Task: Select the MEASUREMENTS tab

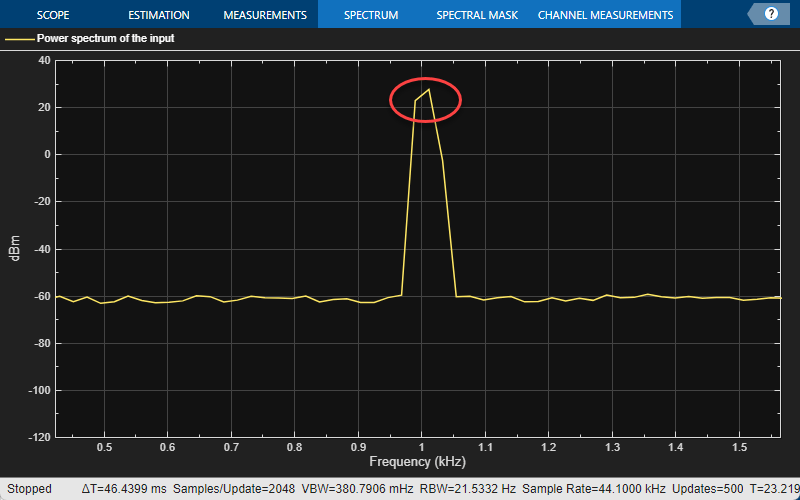Action: point(265,15)
